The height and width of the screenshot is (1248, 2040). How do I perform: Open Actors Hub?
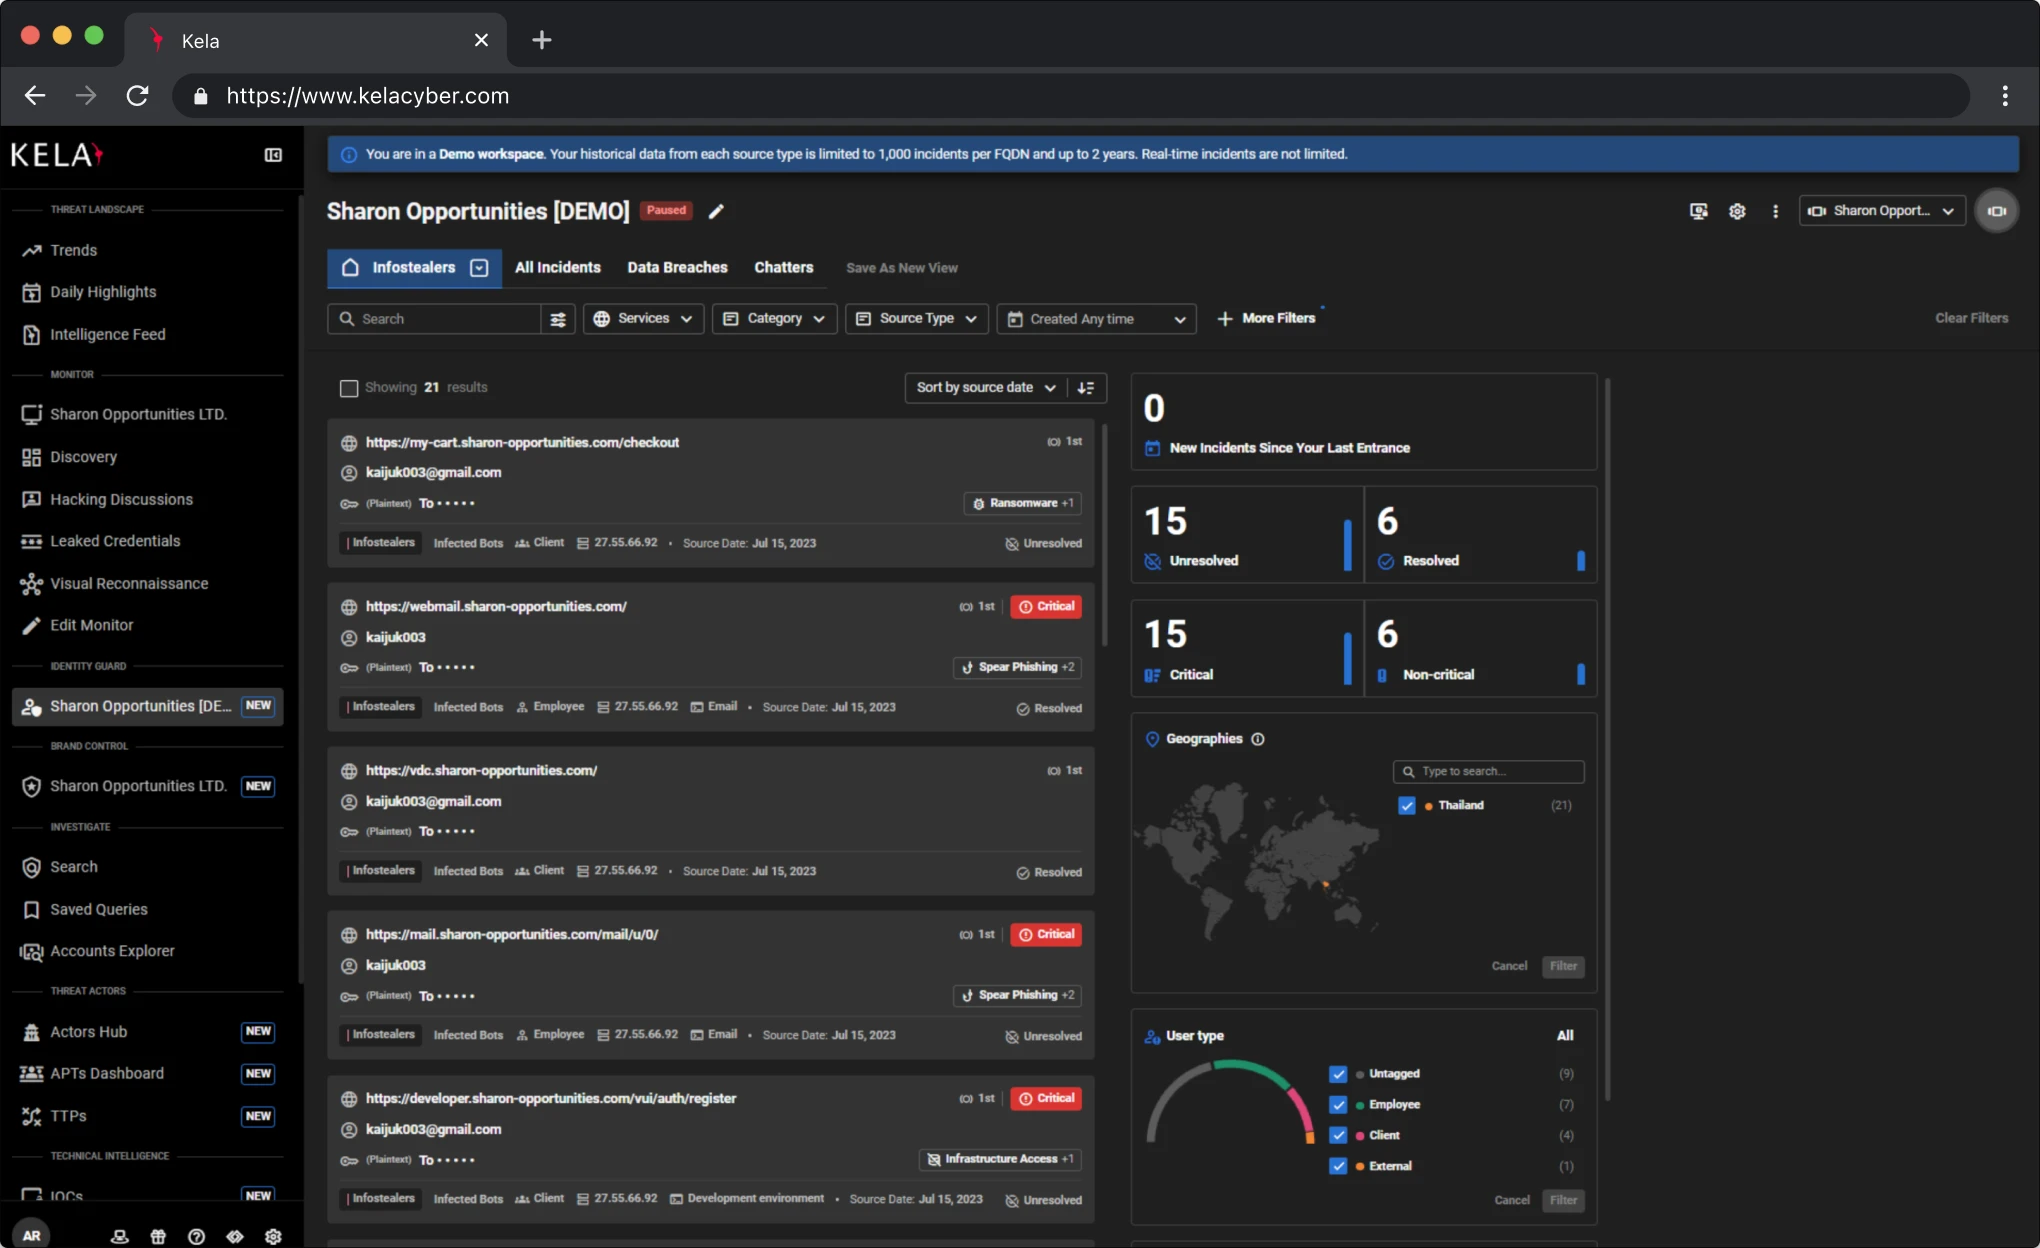click(x=88, y=1032)
